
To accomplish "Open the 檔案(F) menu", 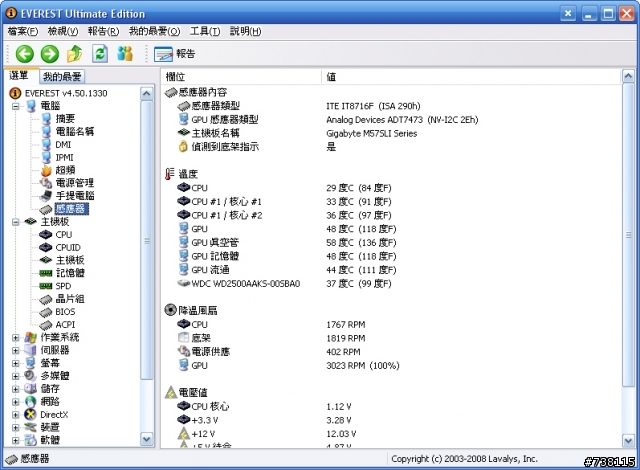I will pos(22,31).
